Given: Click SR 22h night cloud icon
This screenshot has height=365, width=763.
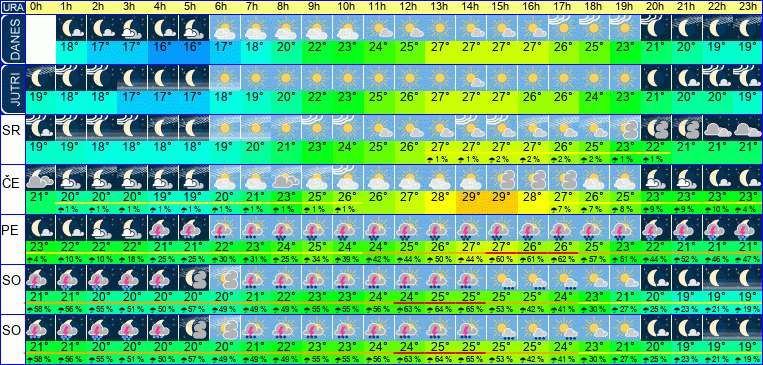Looking at the screenshot, I should (x=718, y=128).
